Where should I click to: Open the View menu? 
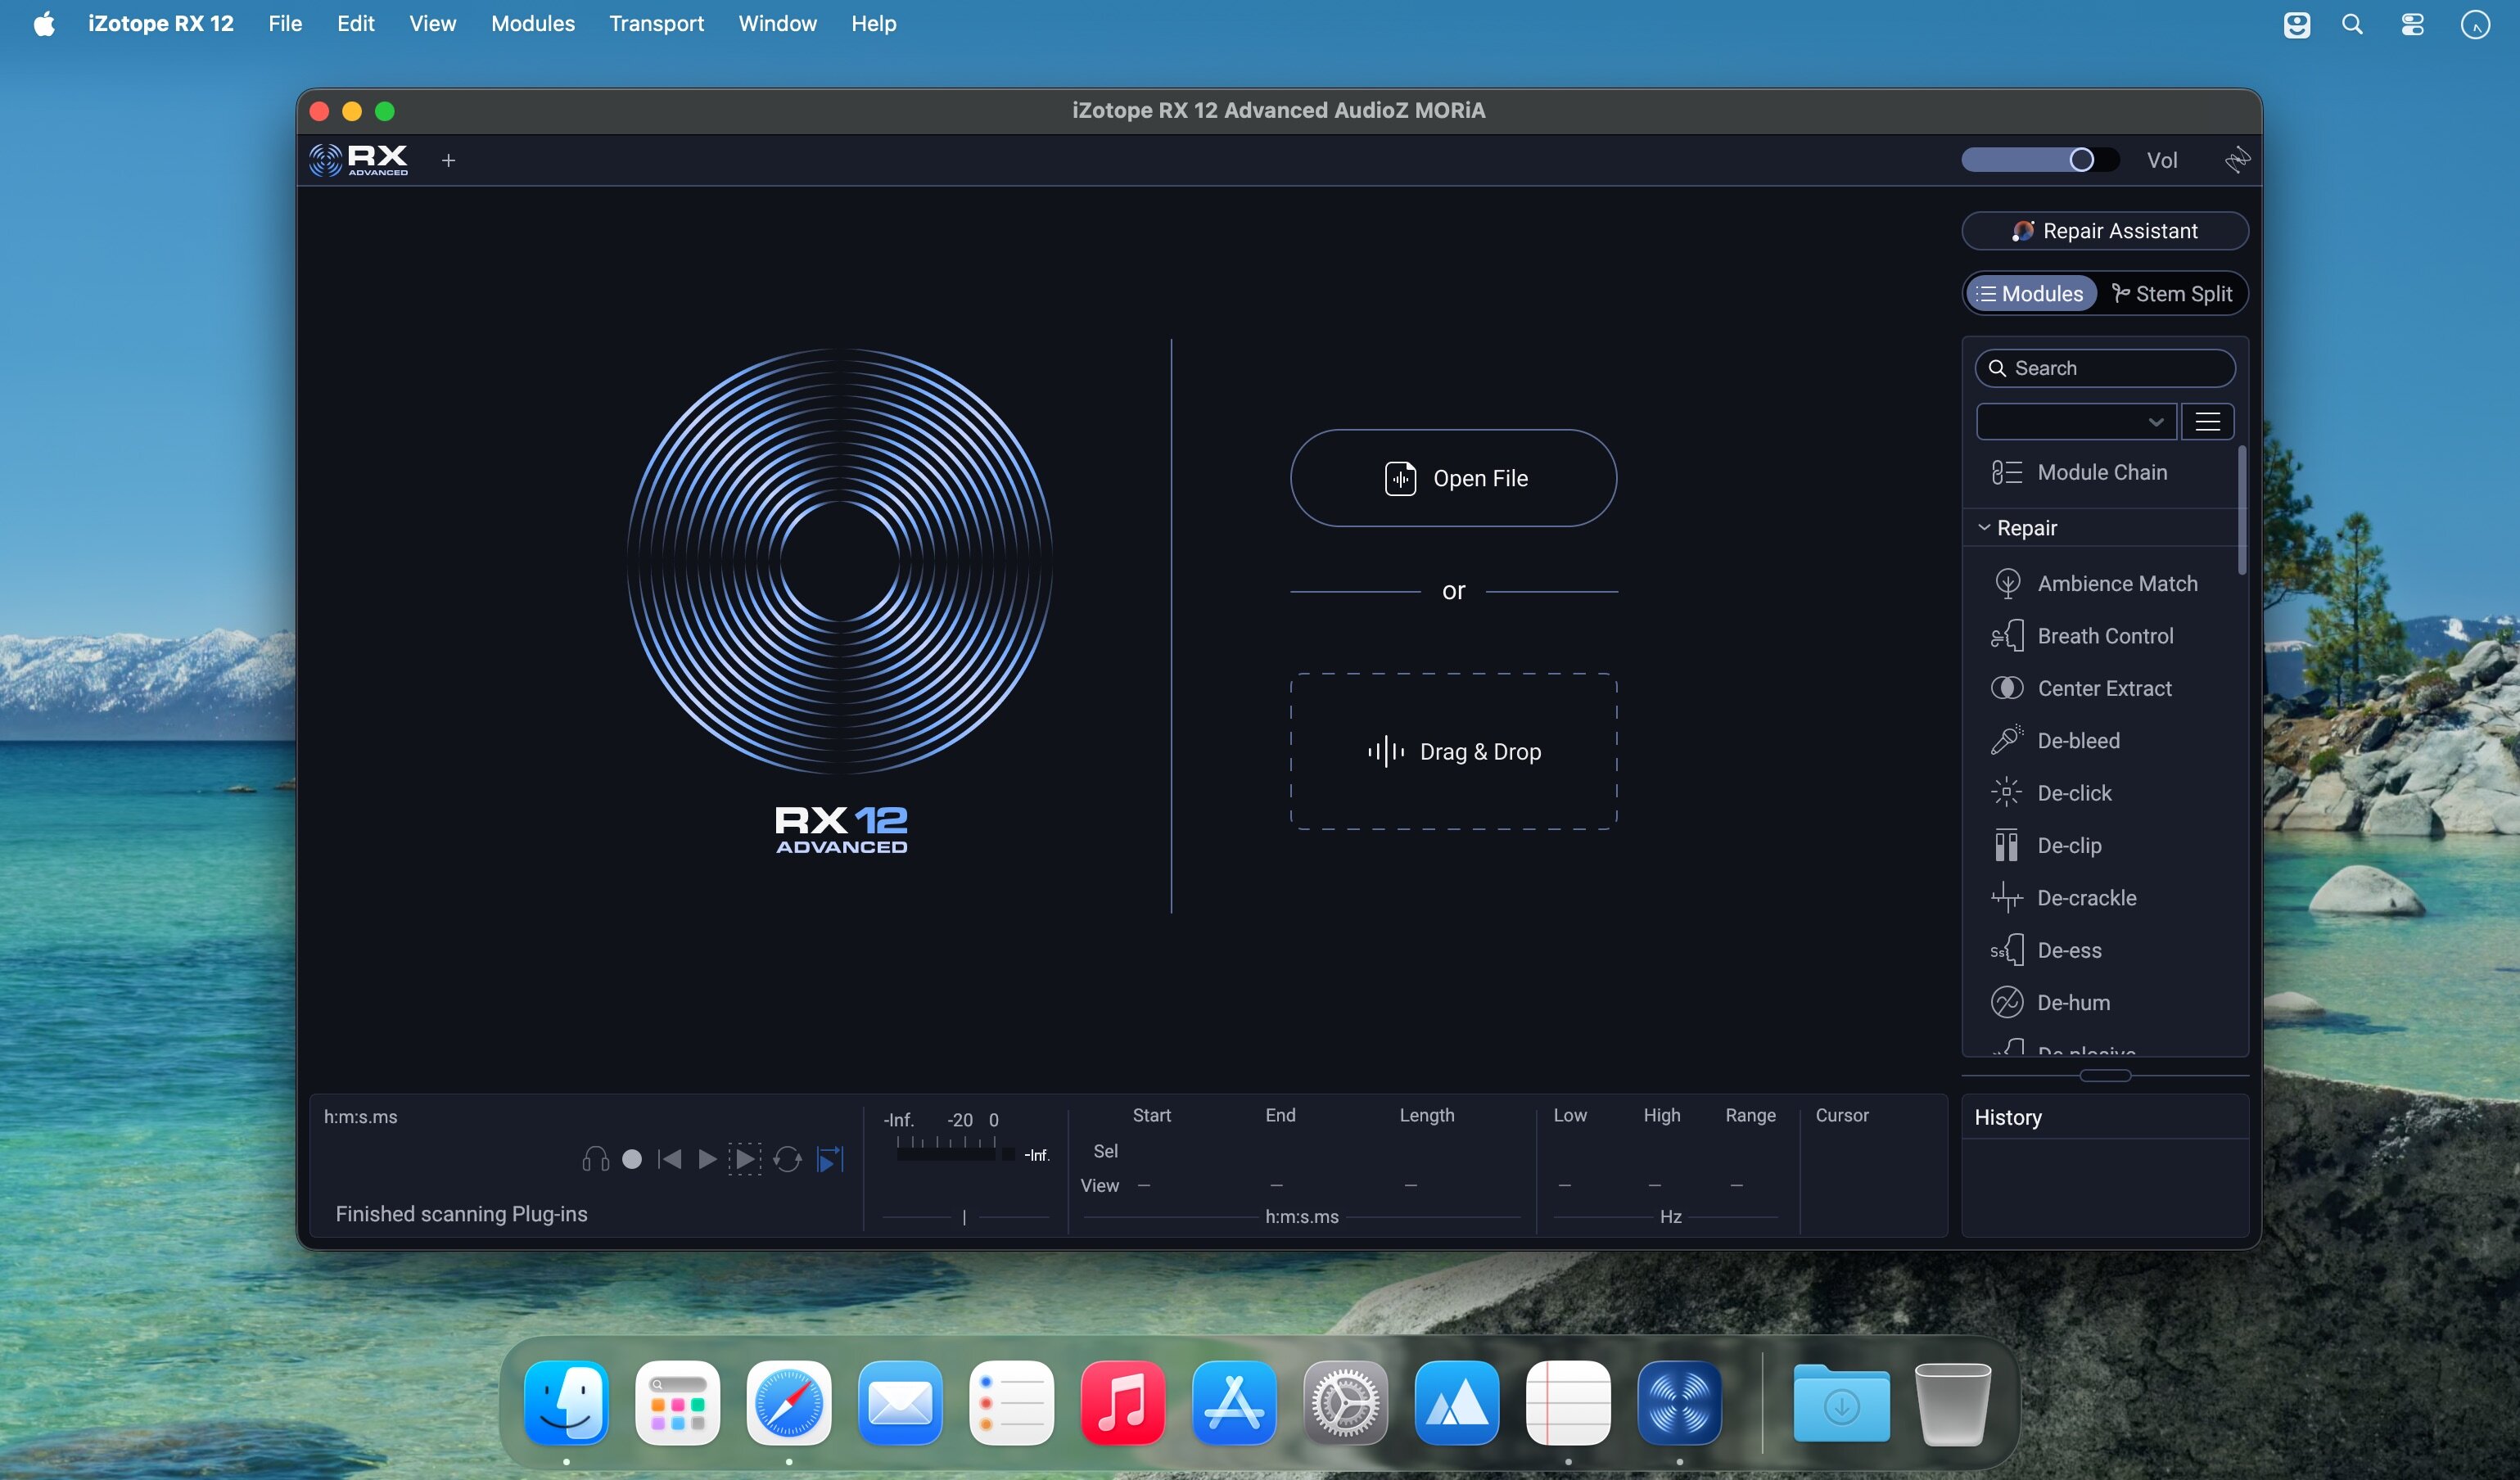tap(432, 23)
